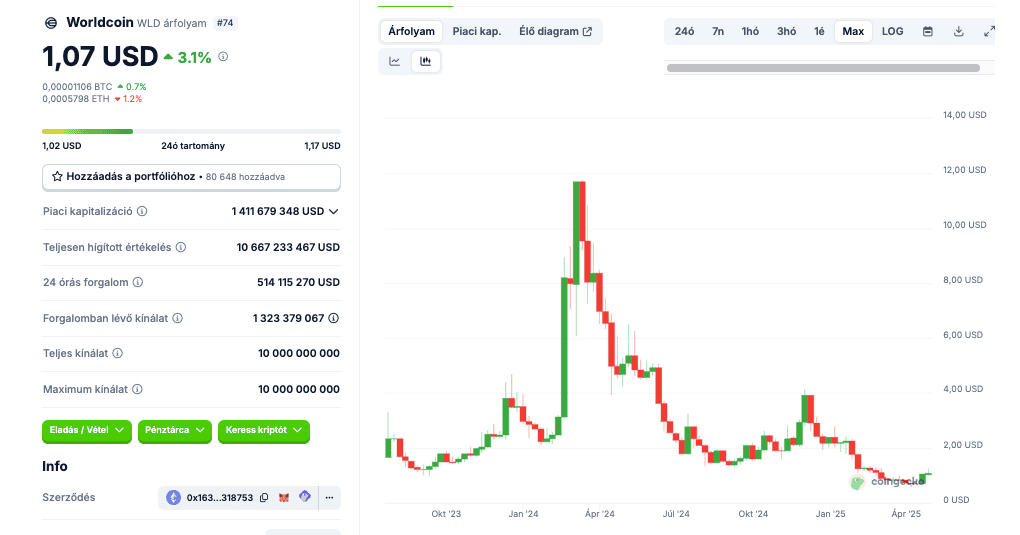1020x535 pixels.
Task: Click the purple contract icon beside the MetaMask fox
Action: pyautogui.click(x=304, y=497)
